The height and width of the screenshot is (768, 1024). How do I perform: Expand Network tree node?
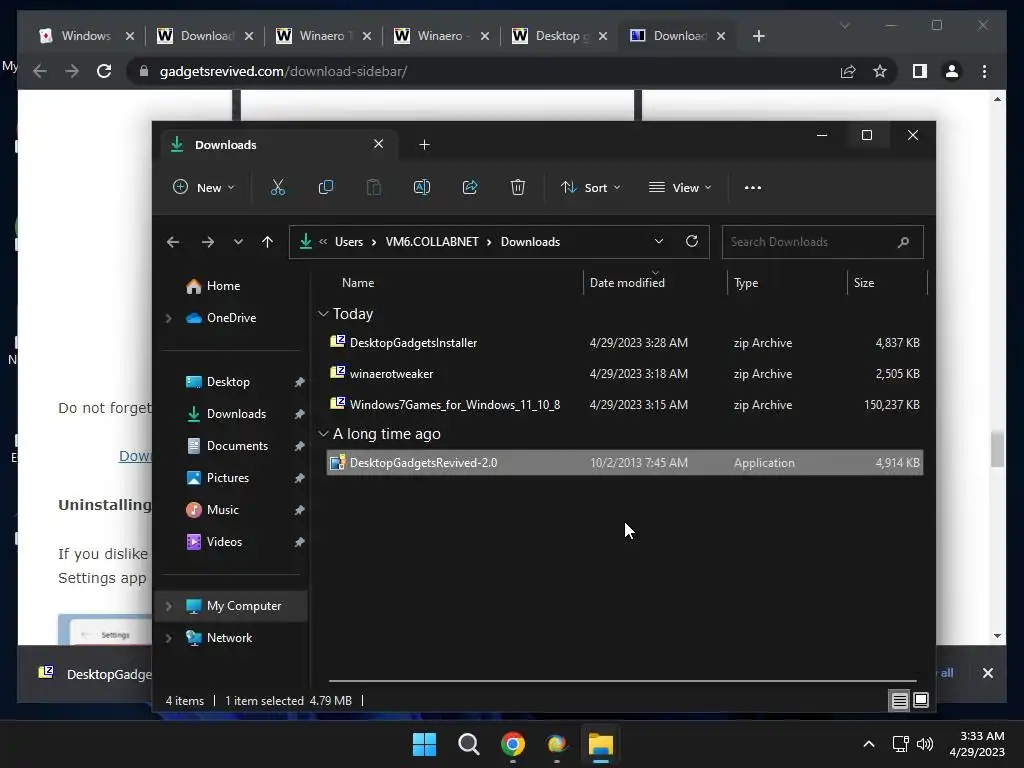168,638
